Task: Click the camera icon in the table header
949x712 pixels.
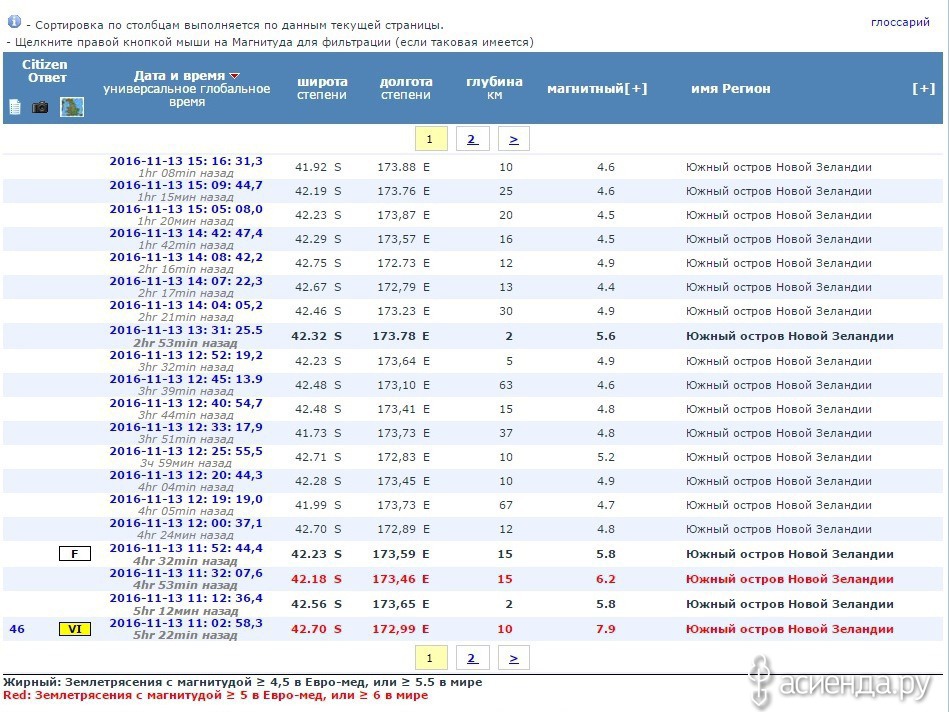Action: coord(40,107)
